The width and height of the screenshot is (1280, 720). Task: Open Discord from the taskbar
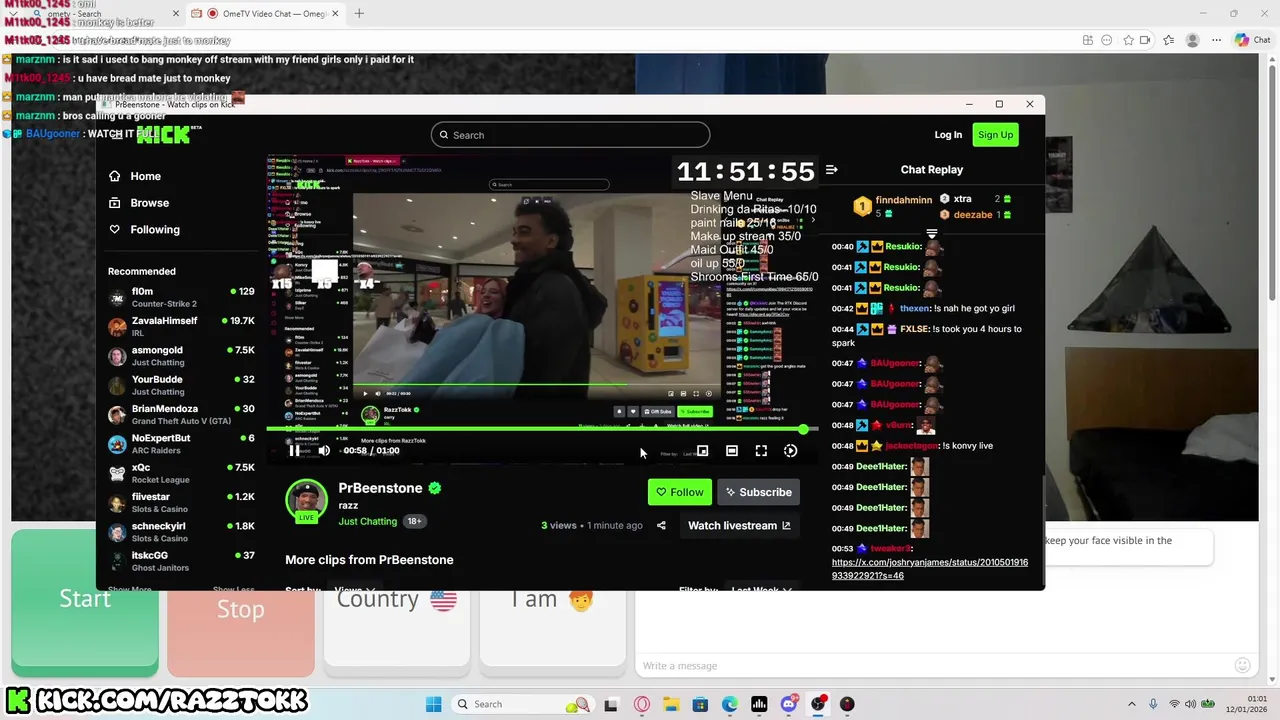point(789,704)
